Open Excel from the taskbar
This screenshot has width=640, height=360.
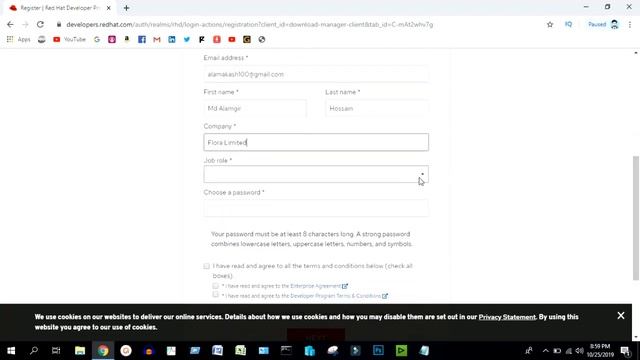pyautogui.click(x=240, y=351)
